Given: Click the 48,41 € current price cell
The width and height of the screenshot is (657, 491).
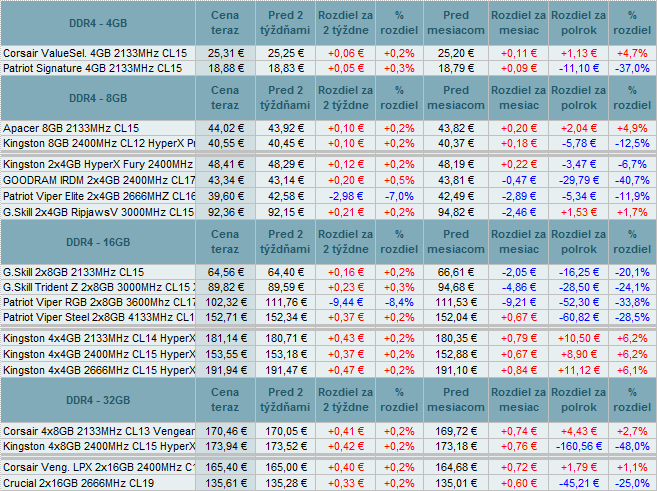Looking at the screenshot, I should pos(225,164).
